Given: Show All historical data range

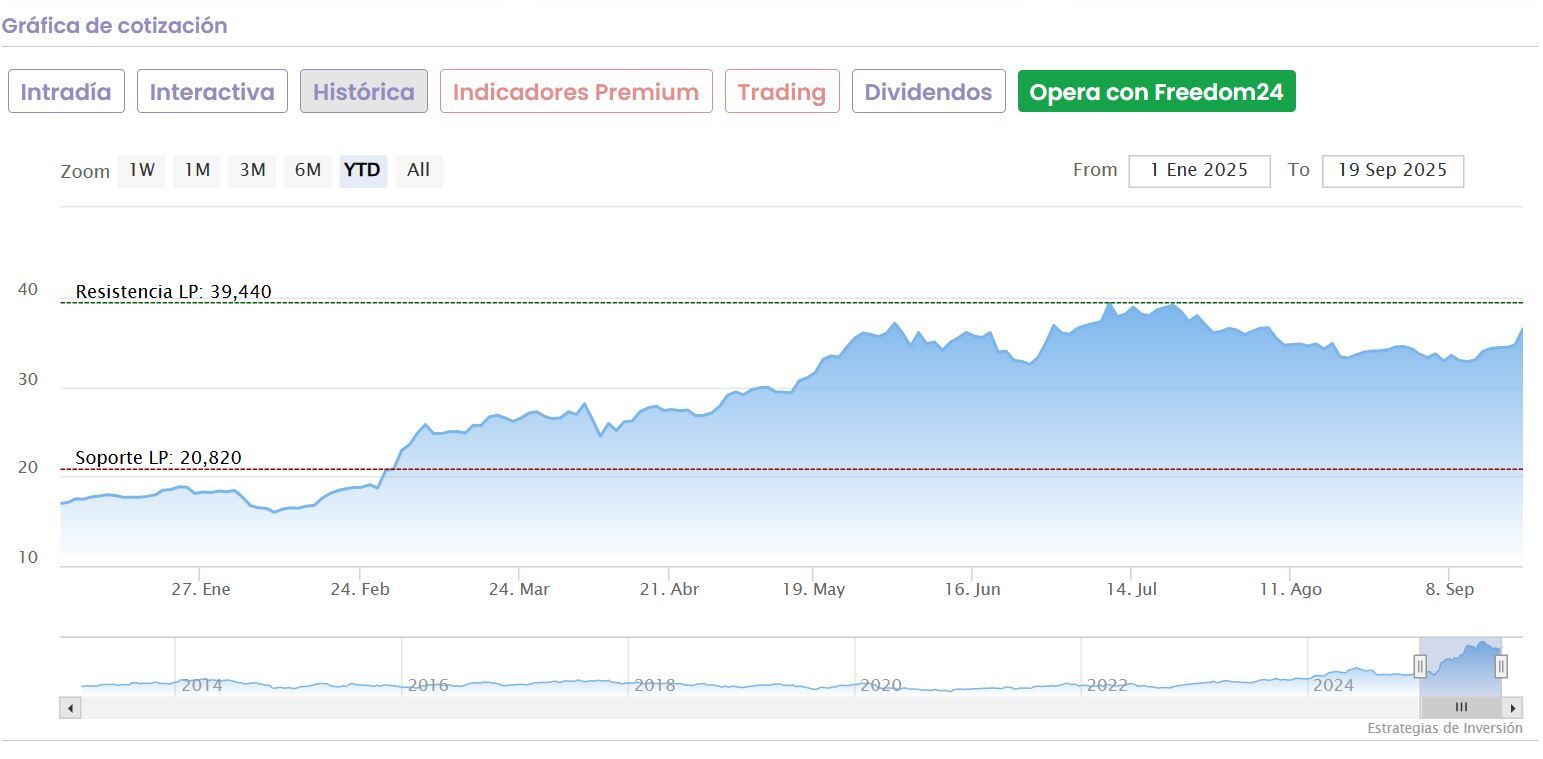Looking at the screenshot, I should 418,170.
